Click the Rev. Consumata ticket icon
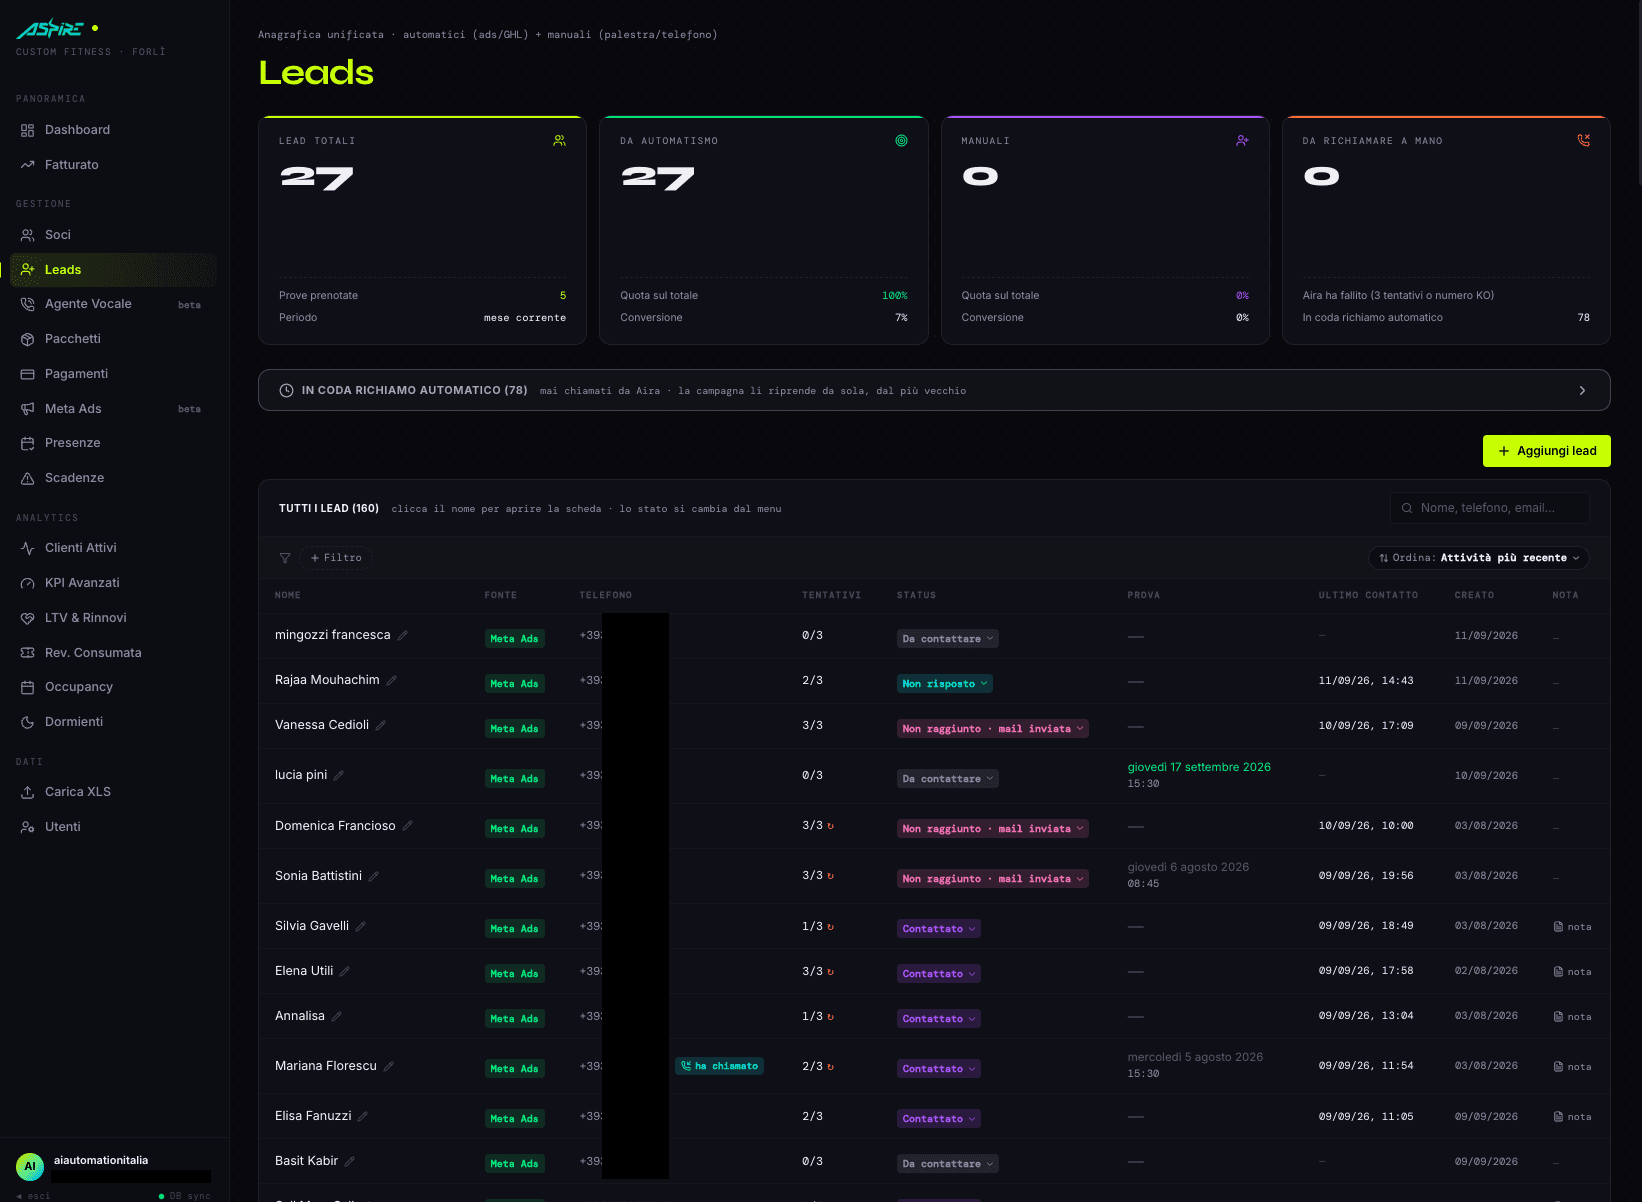 click(x=28, y=653)
